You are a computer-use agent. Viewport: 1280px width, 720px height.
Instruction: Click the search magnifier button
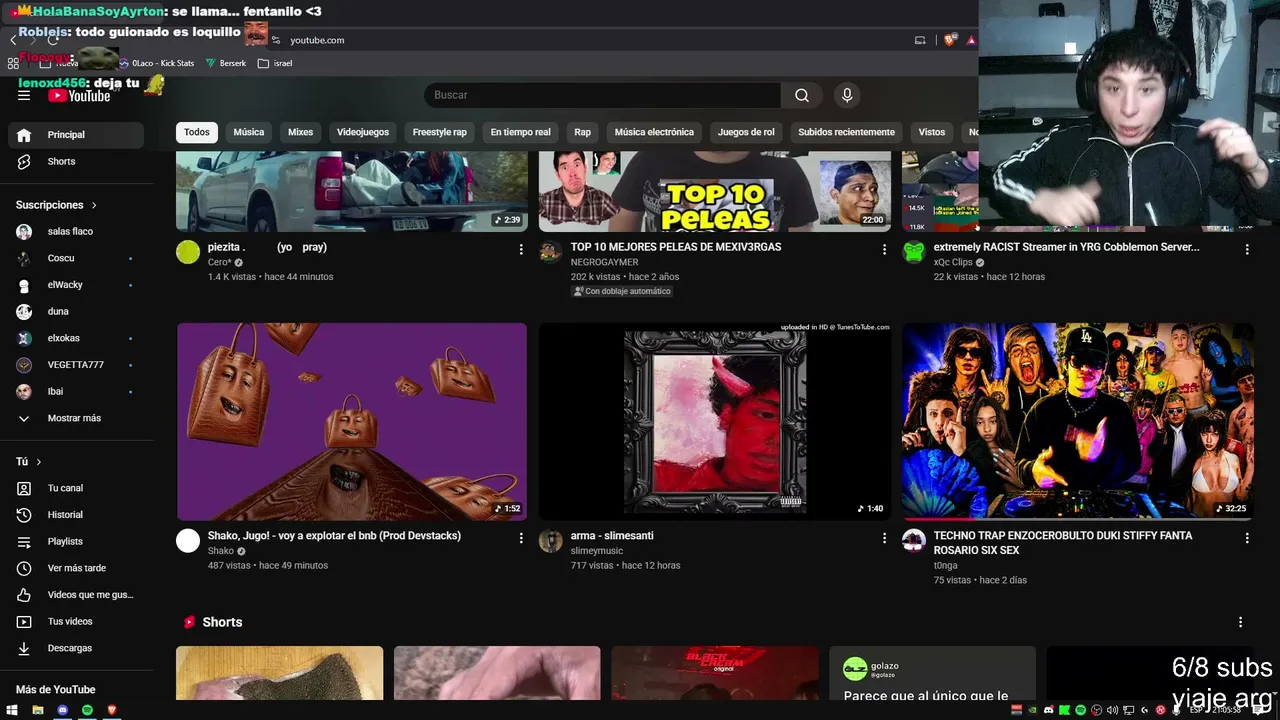(802, 95)
